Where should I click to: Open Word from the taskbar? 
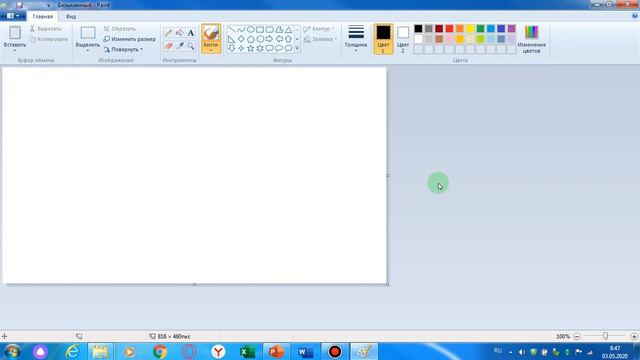305,351
